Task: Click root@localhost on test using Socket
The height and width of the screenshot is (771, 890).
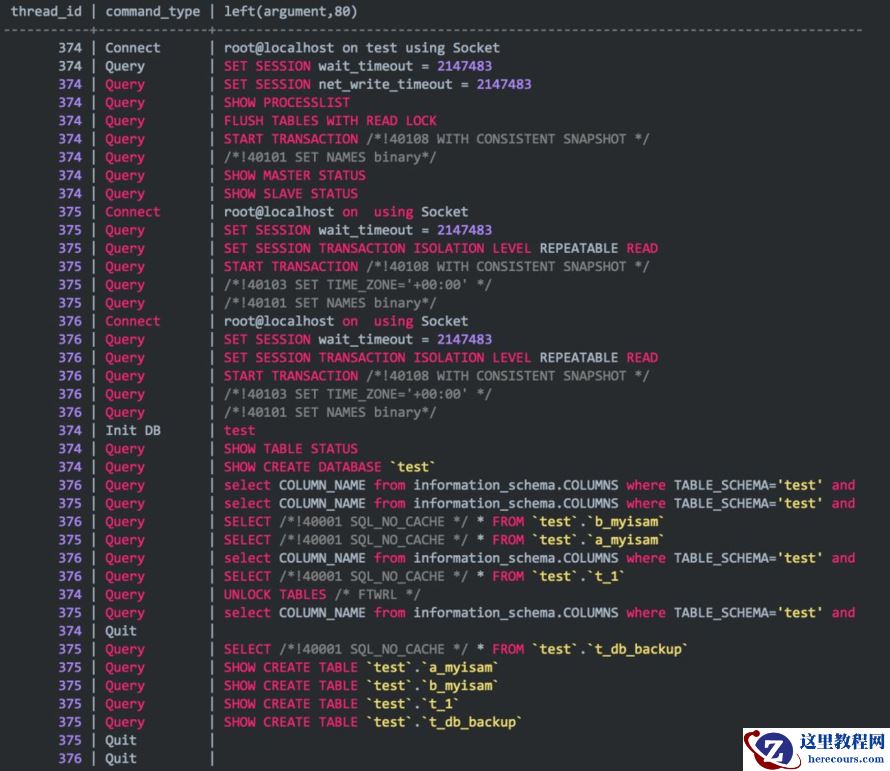Action: pos(361,47)
